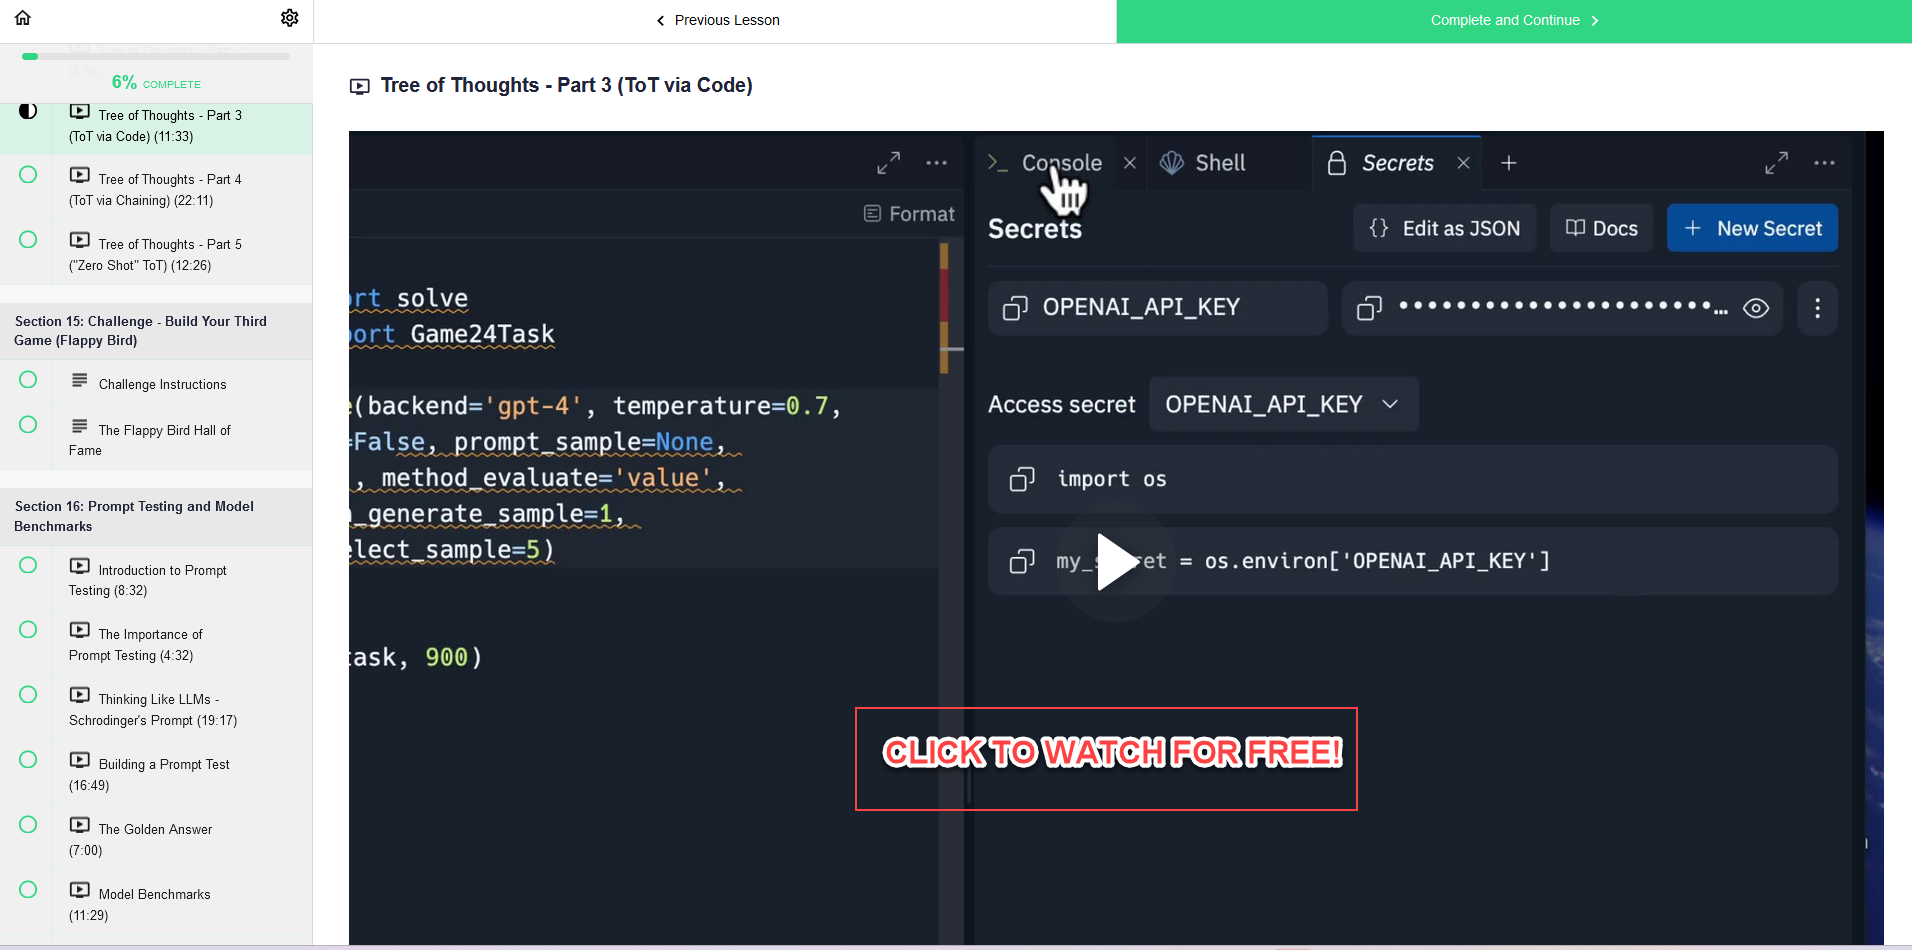Open lesson Tree of Thoughts - Part 3

(156, 126)
